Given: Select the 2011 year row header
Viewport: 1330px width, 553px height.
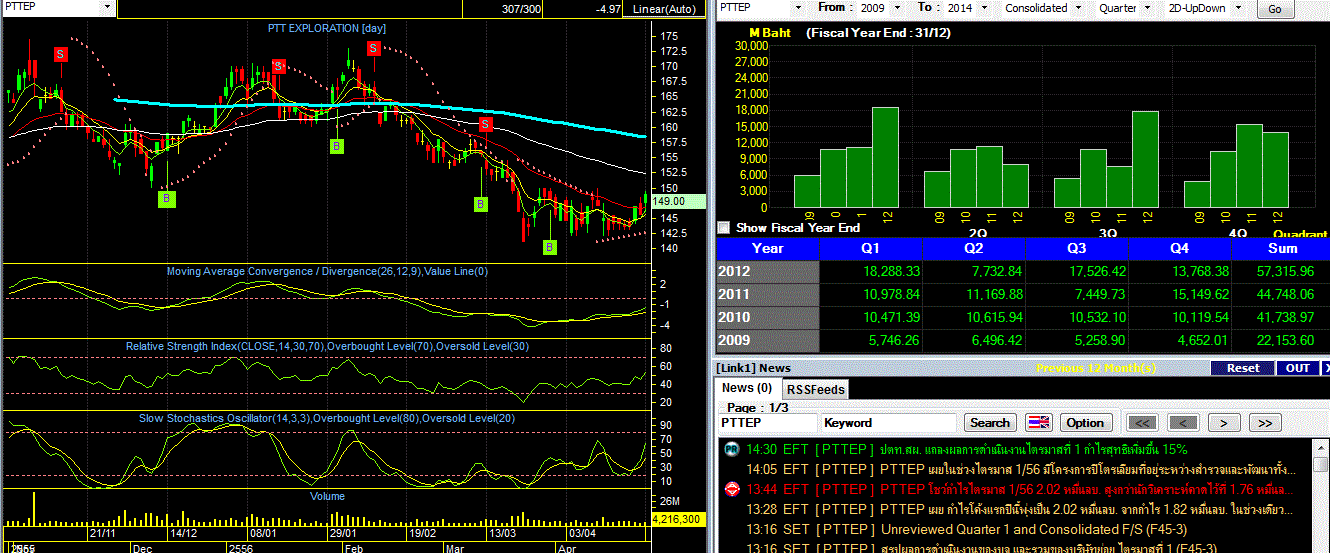Looking at the screenshot, I should coord(767,295).
